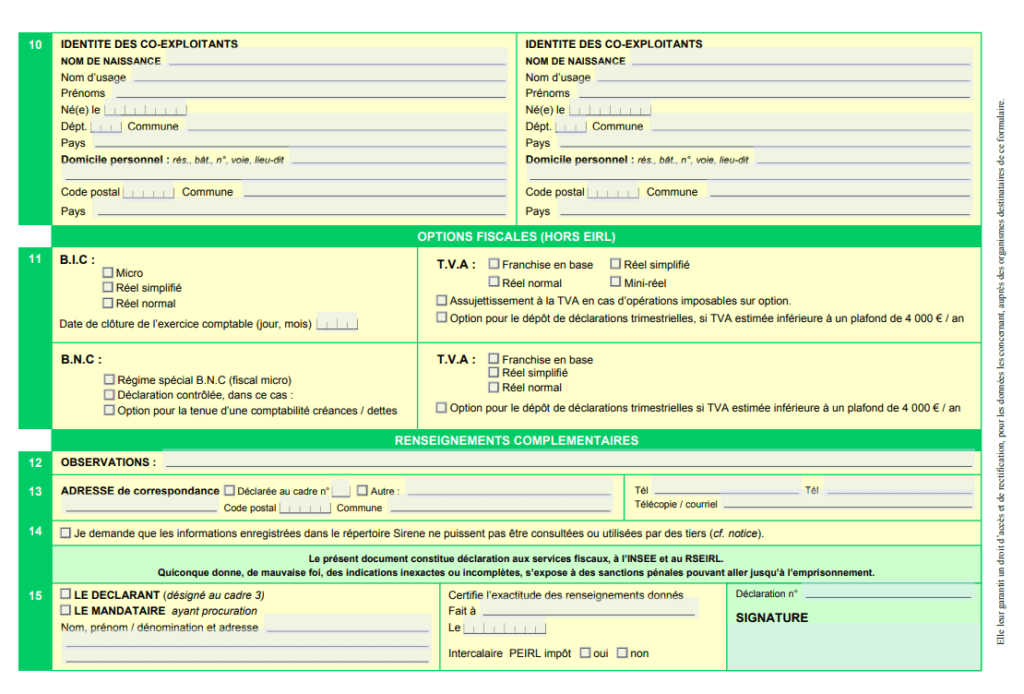Click the date de clôture exercice field
This screenshot has width=1024, height=694.
point(337,324)
